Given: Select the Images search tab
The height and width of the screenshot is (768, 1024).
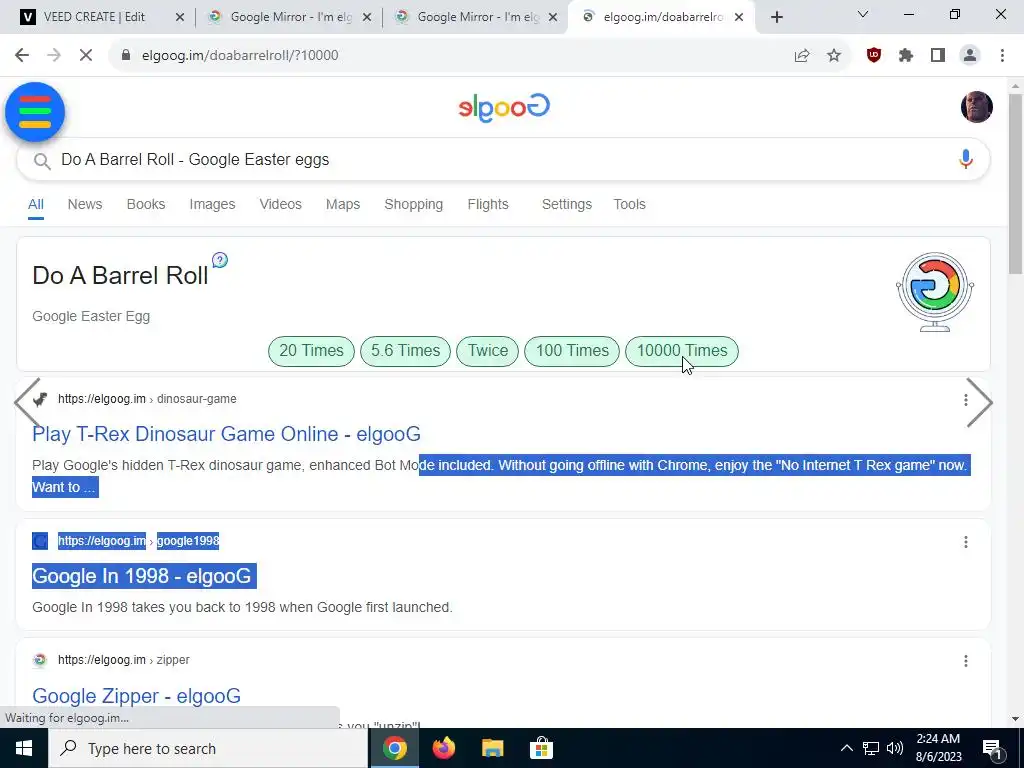Looking at the screenshot, I should [212, 204].
